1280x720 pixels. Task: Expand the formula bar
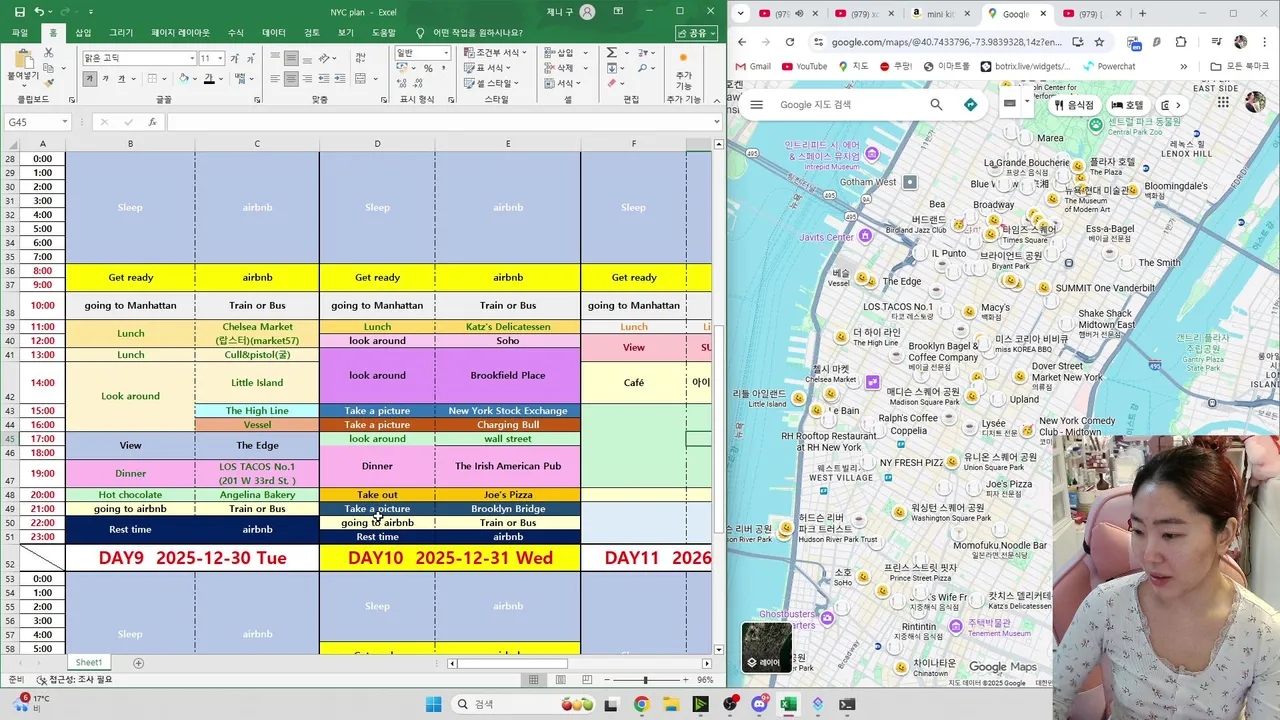pyautogui.click(x=716, y=122)
